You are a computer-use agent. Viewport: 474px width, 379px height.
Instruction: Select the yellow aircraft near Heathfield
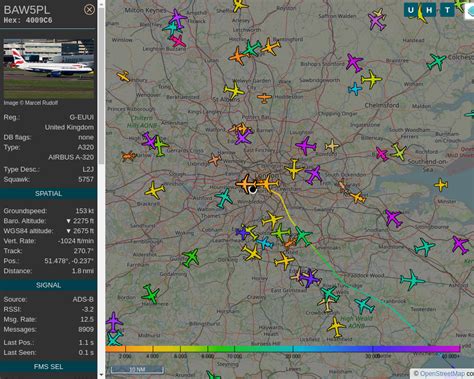[x=336, y=327]
